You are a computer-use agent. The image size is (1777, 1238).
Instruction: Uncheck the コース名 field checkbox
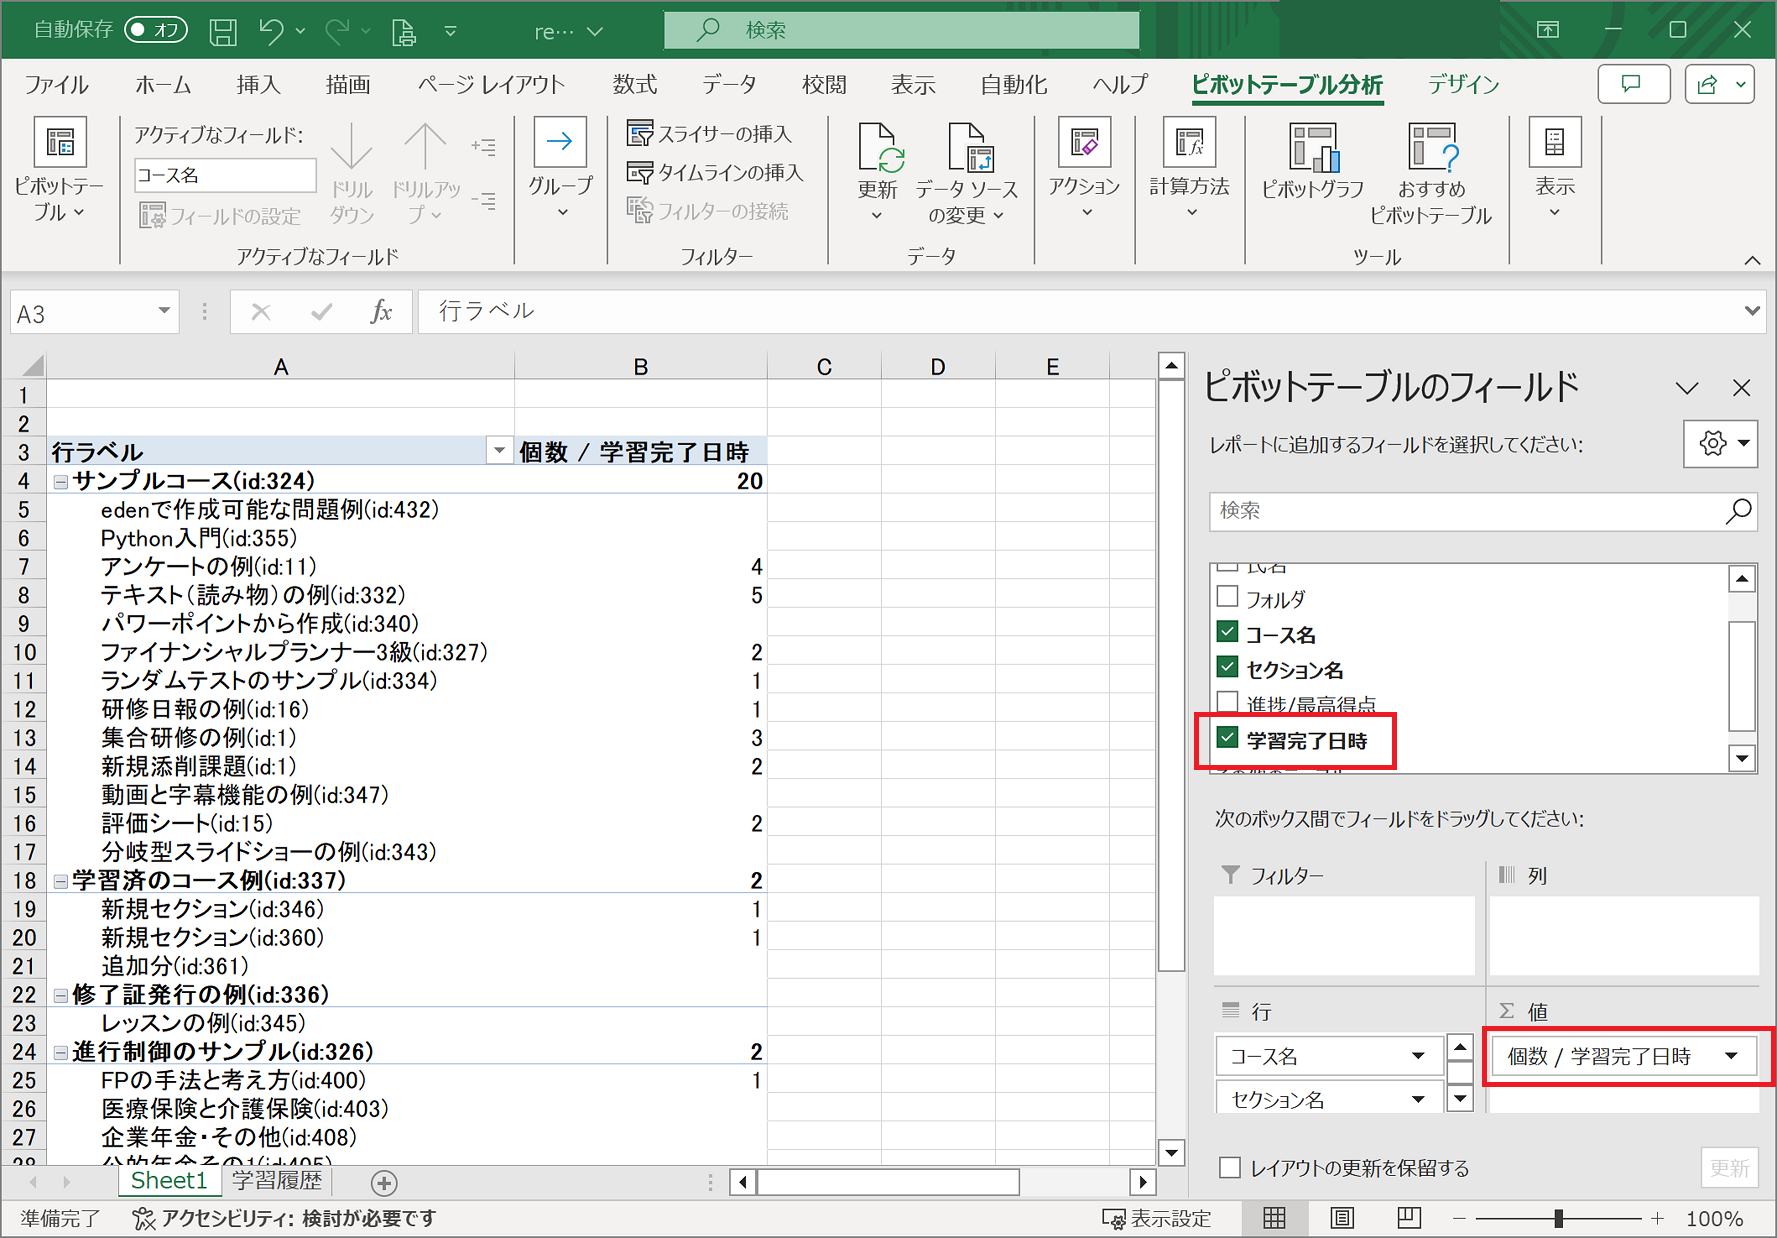coord(1227,632)
